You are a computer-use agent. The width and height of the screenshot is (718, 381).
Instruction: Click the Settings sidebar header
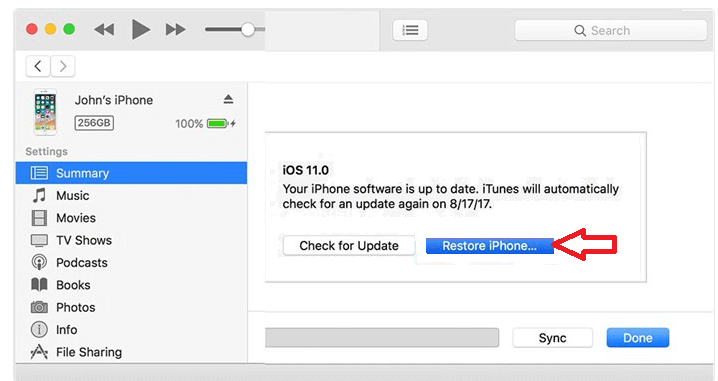46,152
